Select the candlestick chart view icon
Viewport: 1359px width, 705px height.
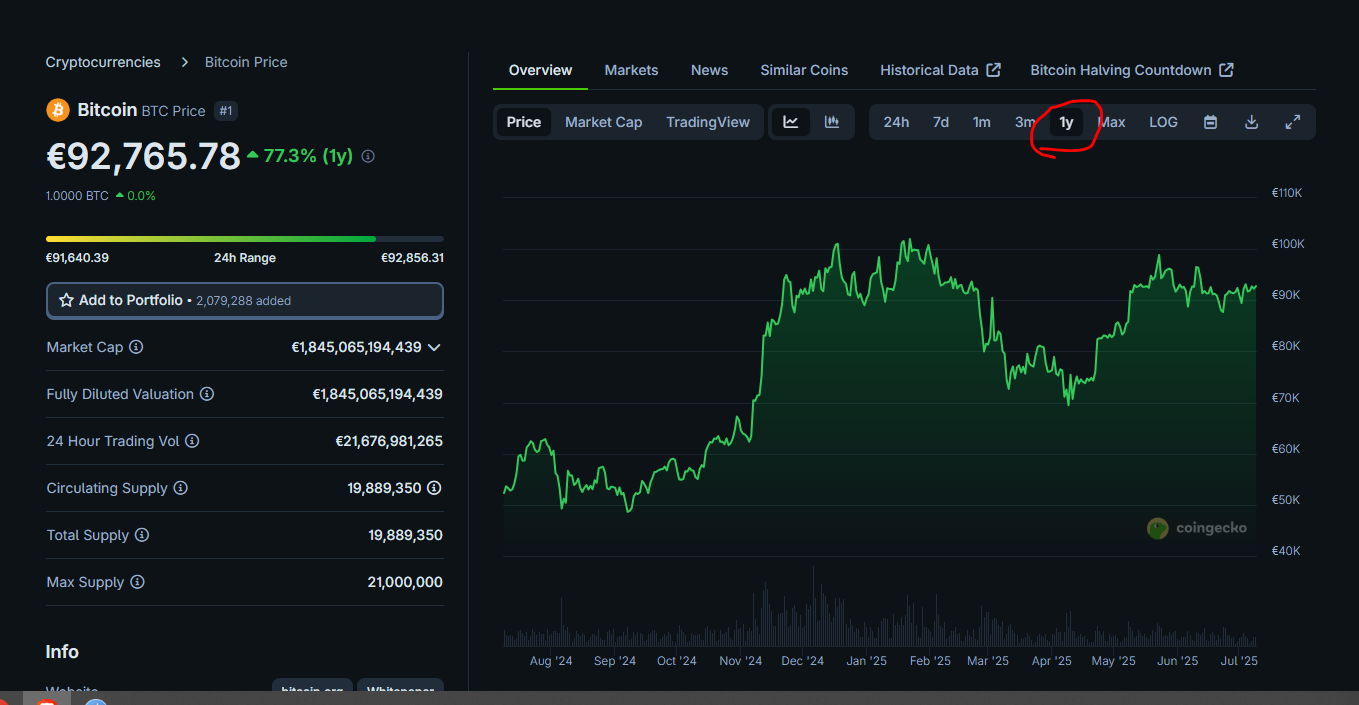point(832,122)
